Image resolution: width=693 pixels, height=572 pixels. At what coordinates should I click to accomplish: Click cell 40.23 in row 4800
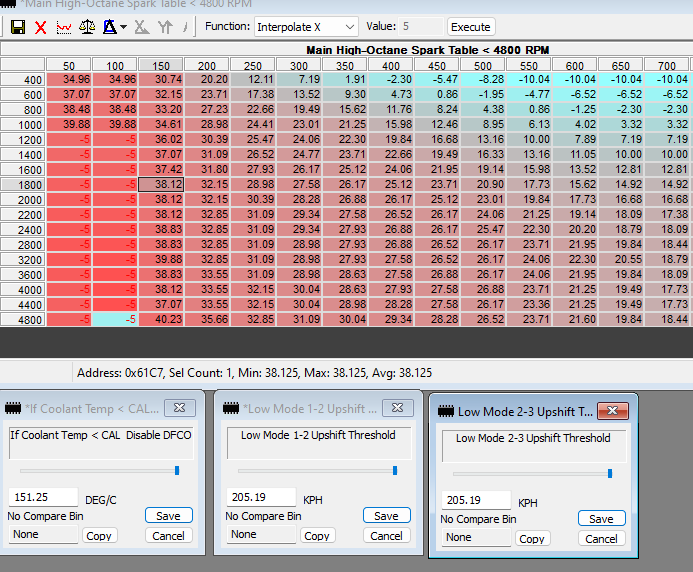click(161, 319)
